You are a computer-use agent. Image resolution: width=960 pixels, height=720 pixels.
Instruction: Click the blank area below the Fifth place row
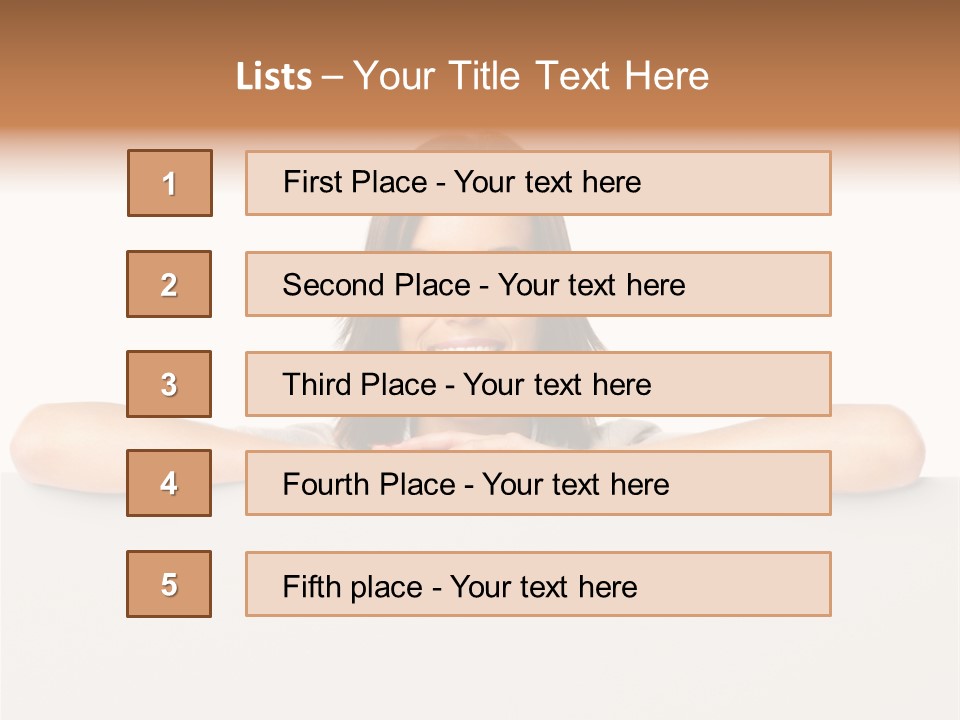click(480, 670)
